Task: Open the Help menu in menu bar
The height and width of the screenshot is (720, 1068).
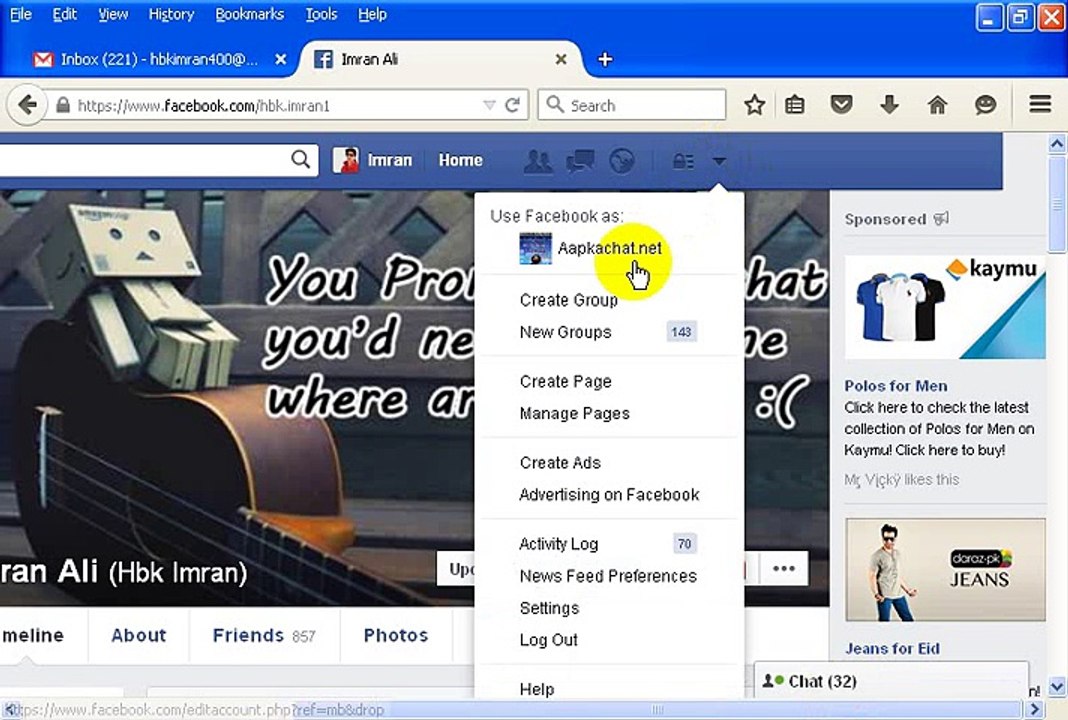Action: pyautogui.click(x=373, y=14)
